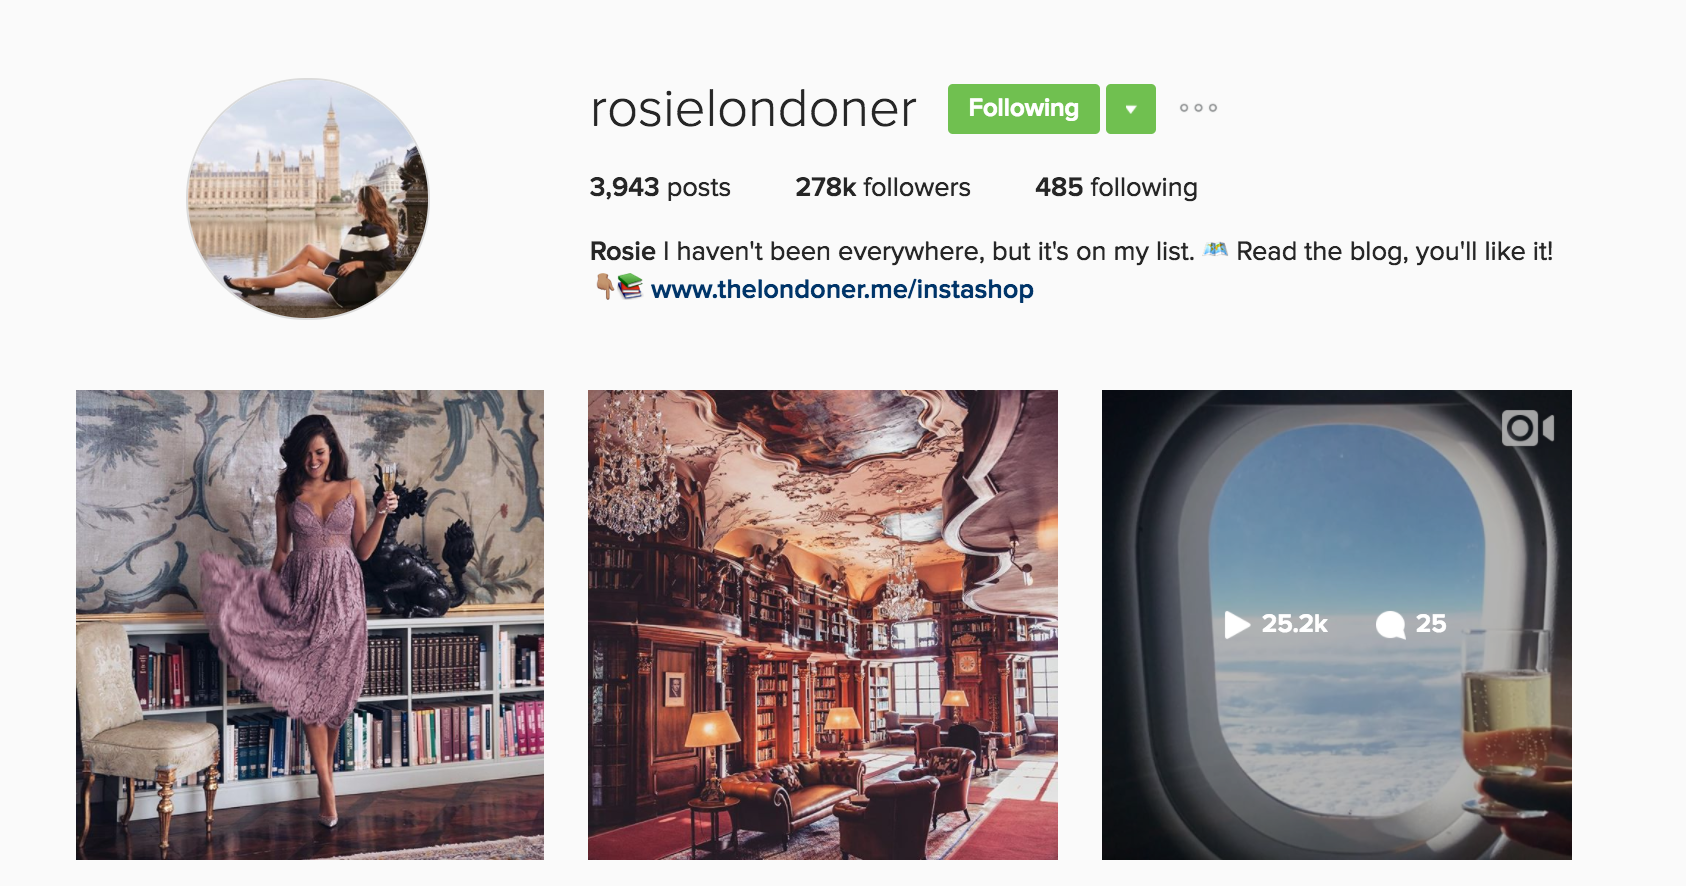
Task: Open the three-dots options menu
Action: pyautogui.click(x=1198, y=108)
